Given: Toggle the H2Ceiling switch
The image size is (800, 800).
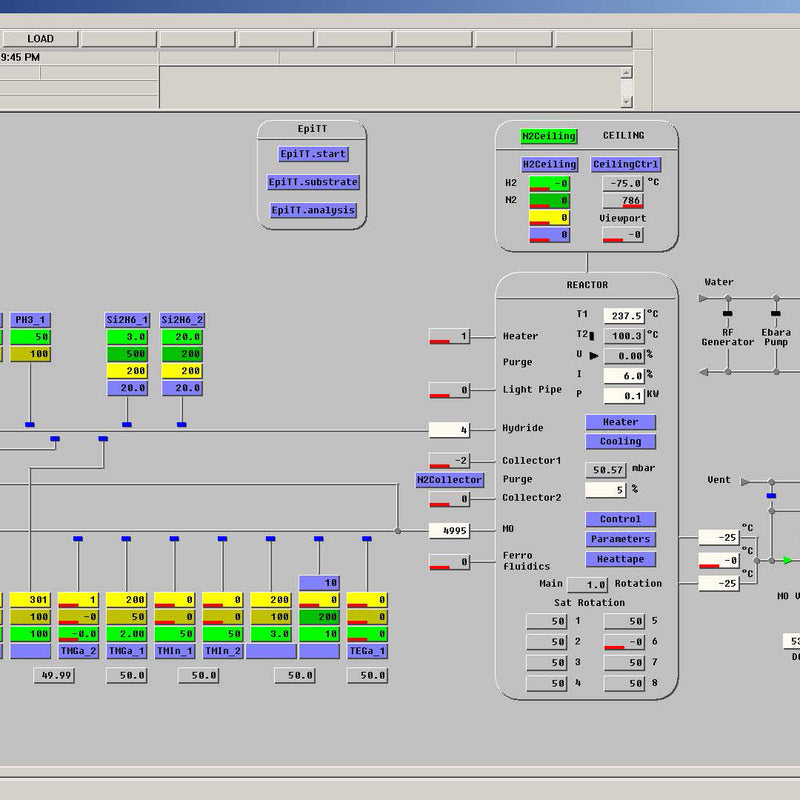Looking at the screenshot, I should tap(549, 164).
